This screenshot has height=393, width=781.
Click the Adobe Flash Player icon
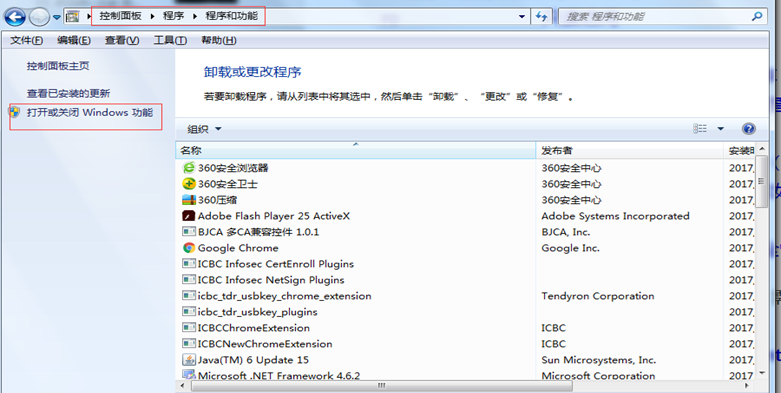189,216
